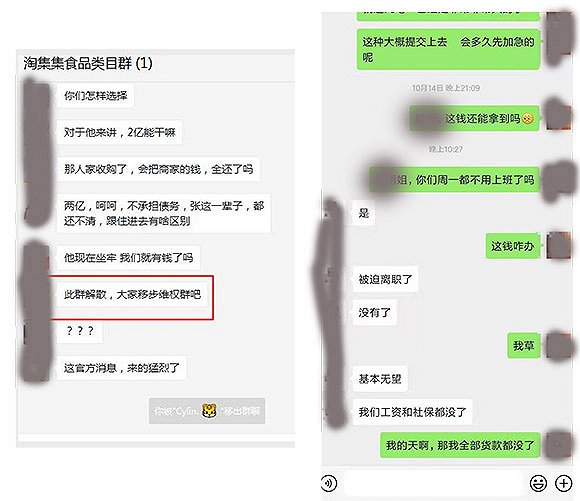Viewport: 580px width, 501px height.
Task: Select the message 你们怎样选择
Action: pyautogui.click(x=95, y=95)
